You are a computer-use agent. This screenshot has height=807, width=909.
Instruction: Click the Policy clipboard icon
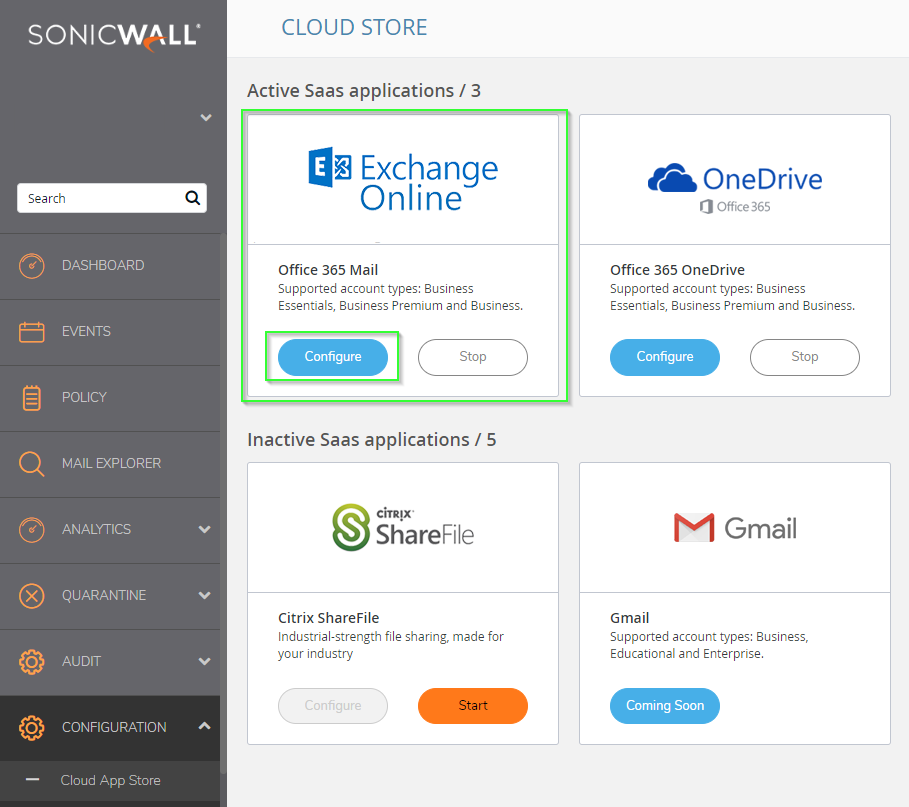31,398
